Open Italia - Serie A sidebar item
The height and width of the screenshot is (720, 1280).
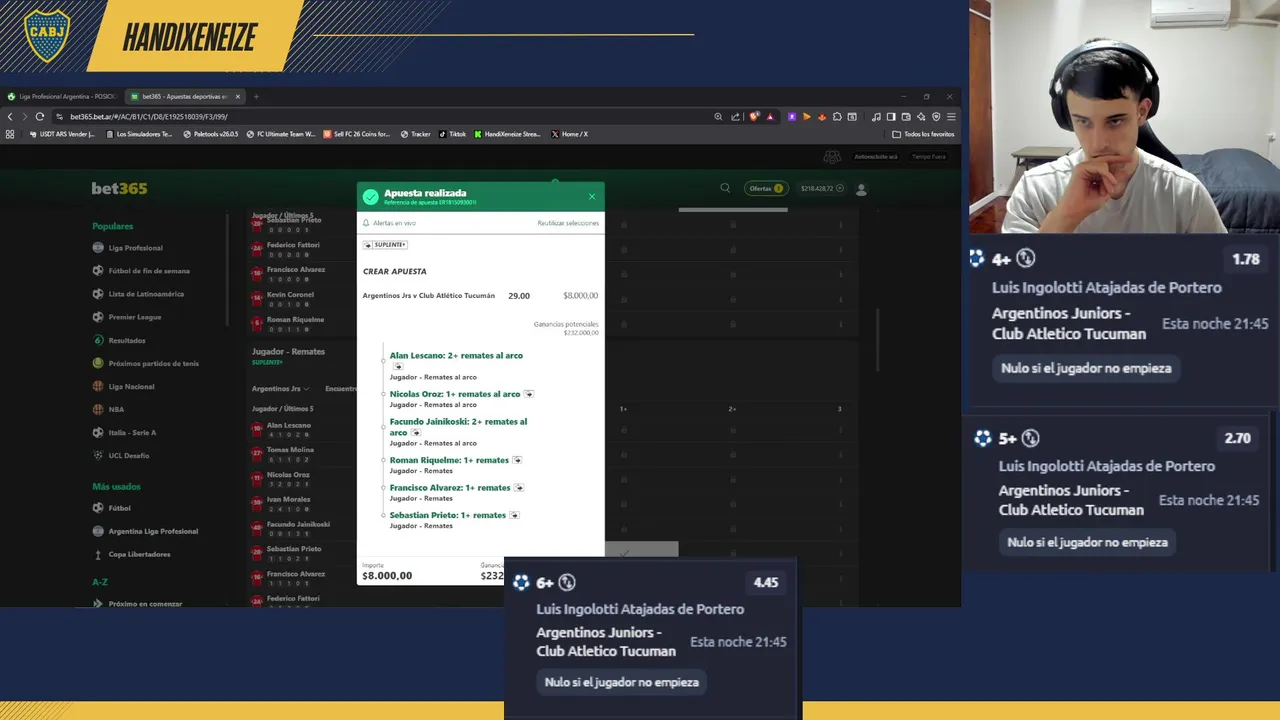tap(124, 432)
